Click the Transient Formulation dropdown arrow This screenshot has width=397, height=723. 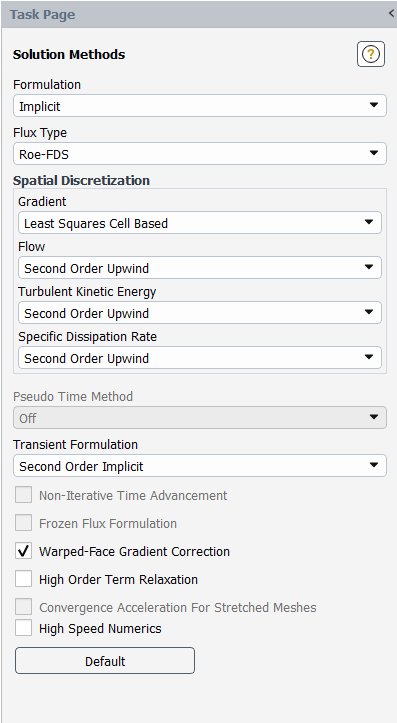tap(374, 465)
